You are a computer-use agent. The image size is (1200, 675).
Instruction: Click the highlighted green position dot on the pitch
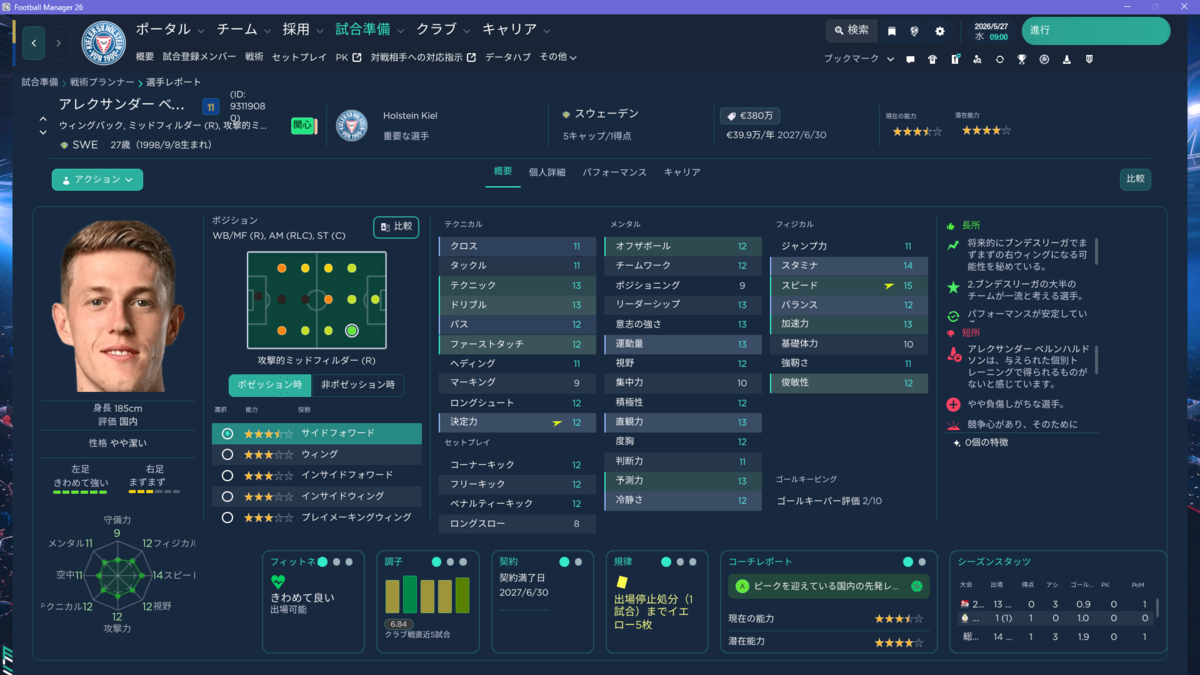pos(352,330)
